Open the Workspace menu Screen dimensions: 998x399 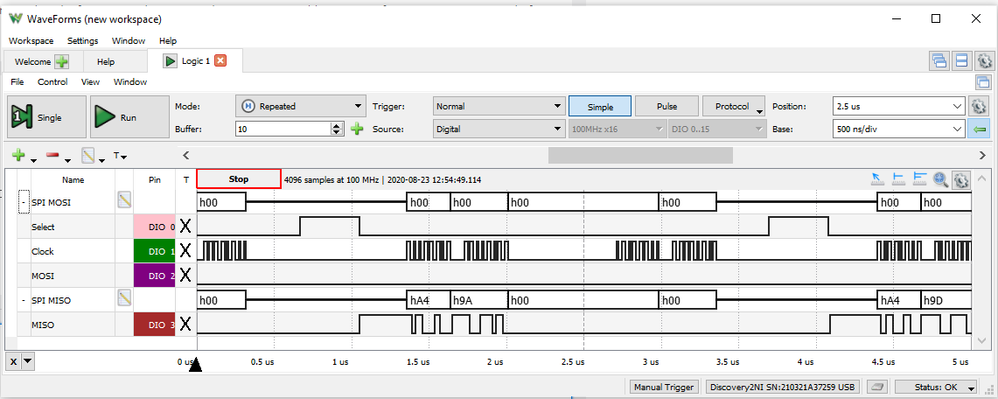pyautogui.click(x=31, y=41)
